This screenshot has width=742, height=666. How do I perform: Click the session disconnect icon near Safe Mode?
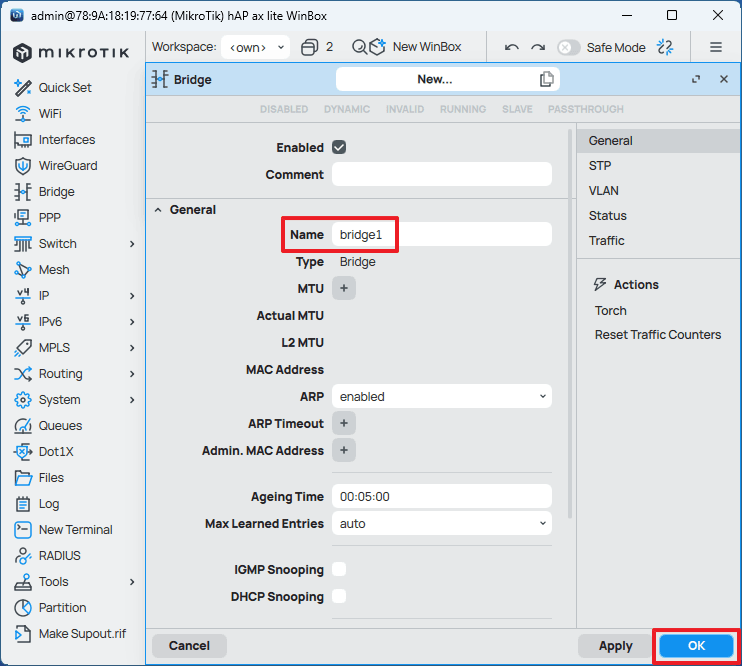pyautogui.click(x=666, y=47)
